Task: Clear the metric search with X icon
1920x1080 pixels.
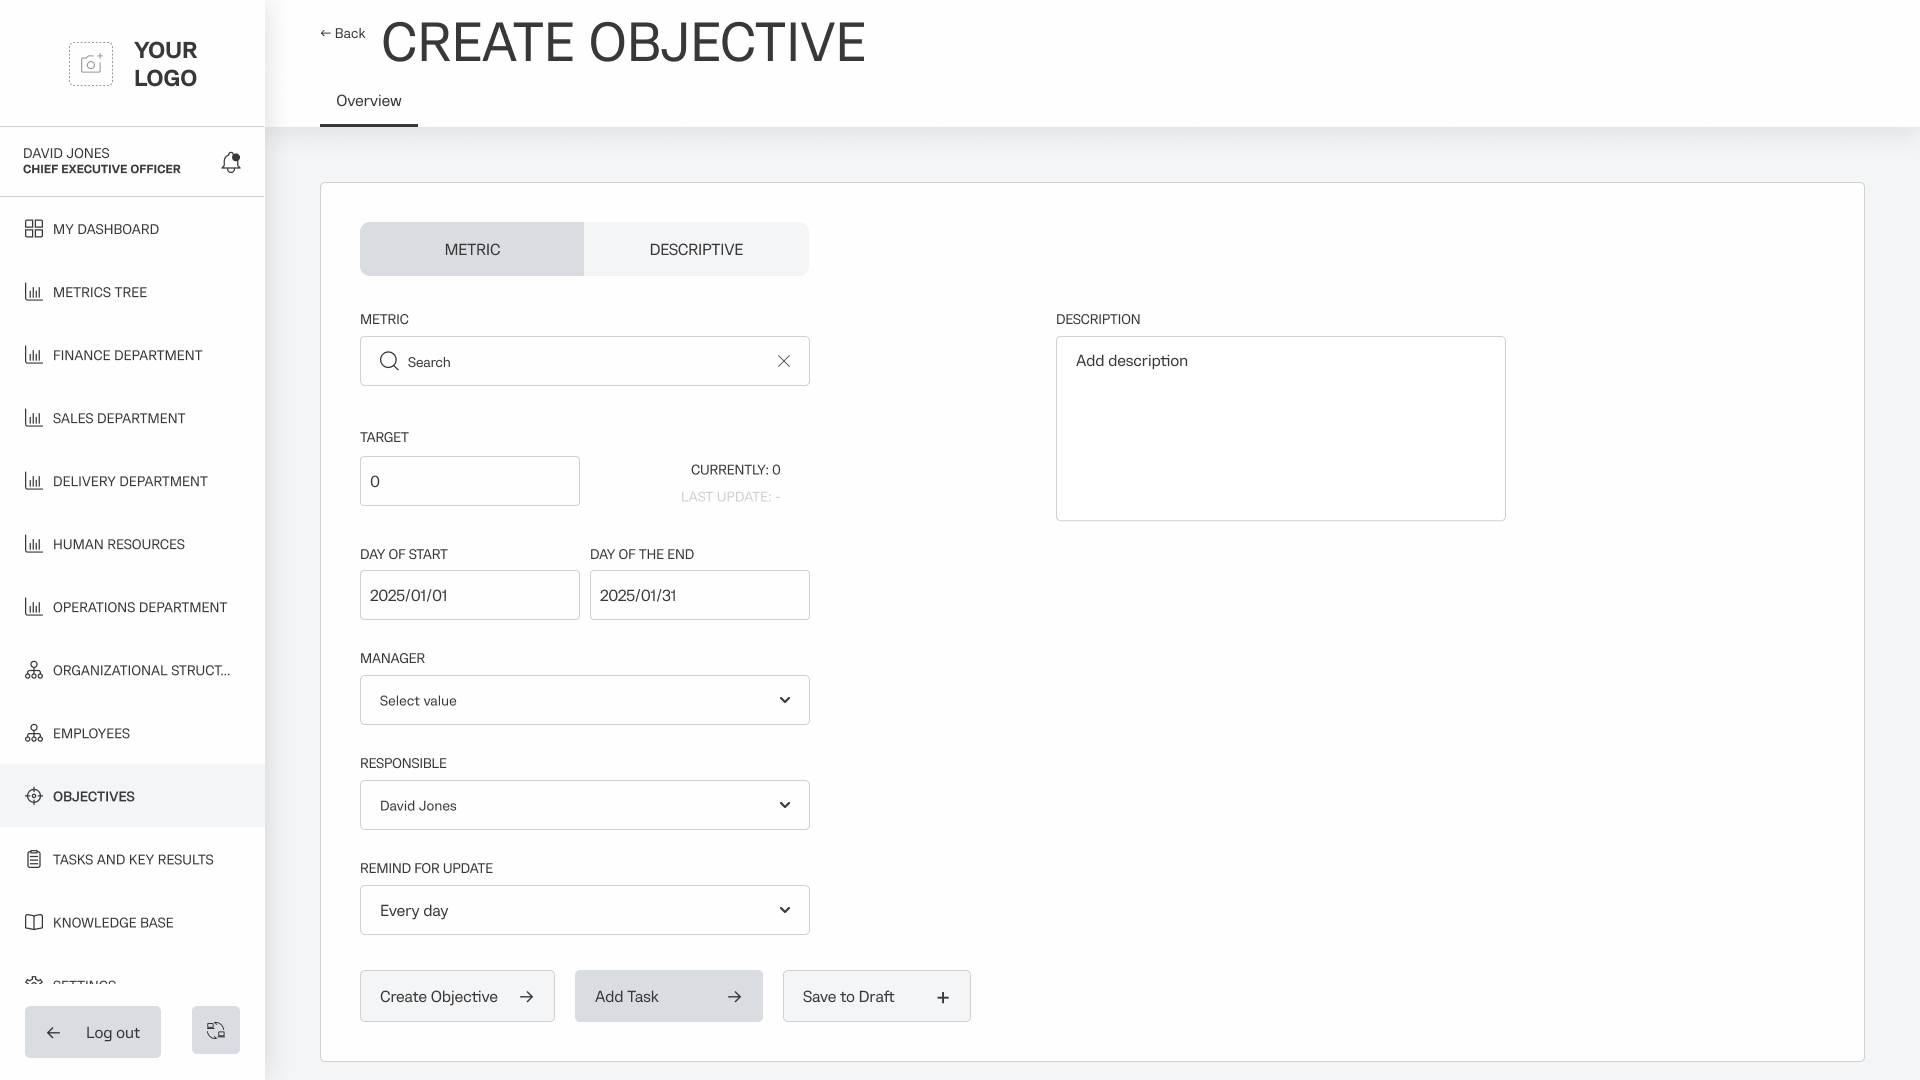Action: 784,361
